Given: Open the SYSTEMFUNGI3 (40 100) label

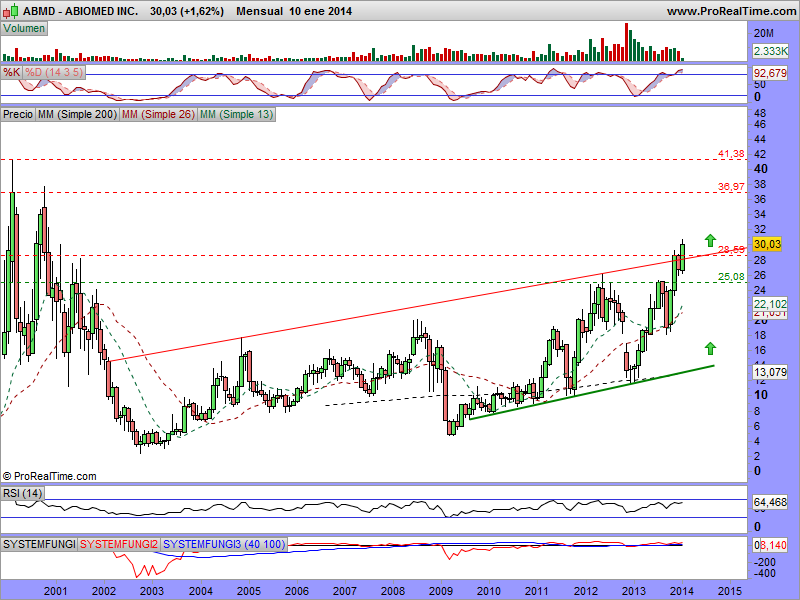Looking at the screenshot, I should pyautogui.click(x=224, y=544).
